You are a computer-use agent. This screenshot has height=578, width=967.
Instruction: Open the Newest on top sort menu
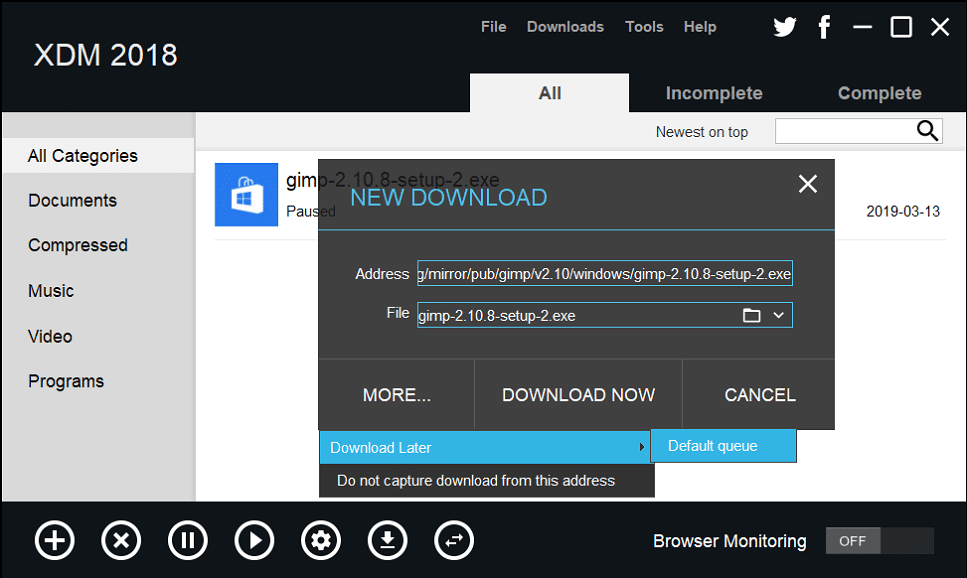coord(702,132)
